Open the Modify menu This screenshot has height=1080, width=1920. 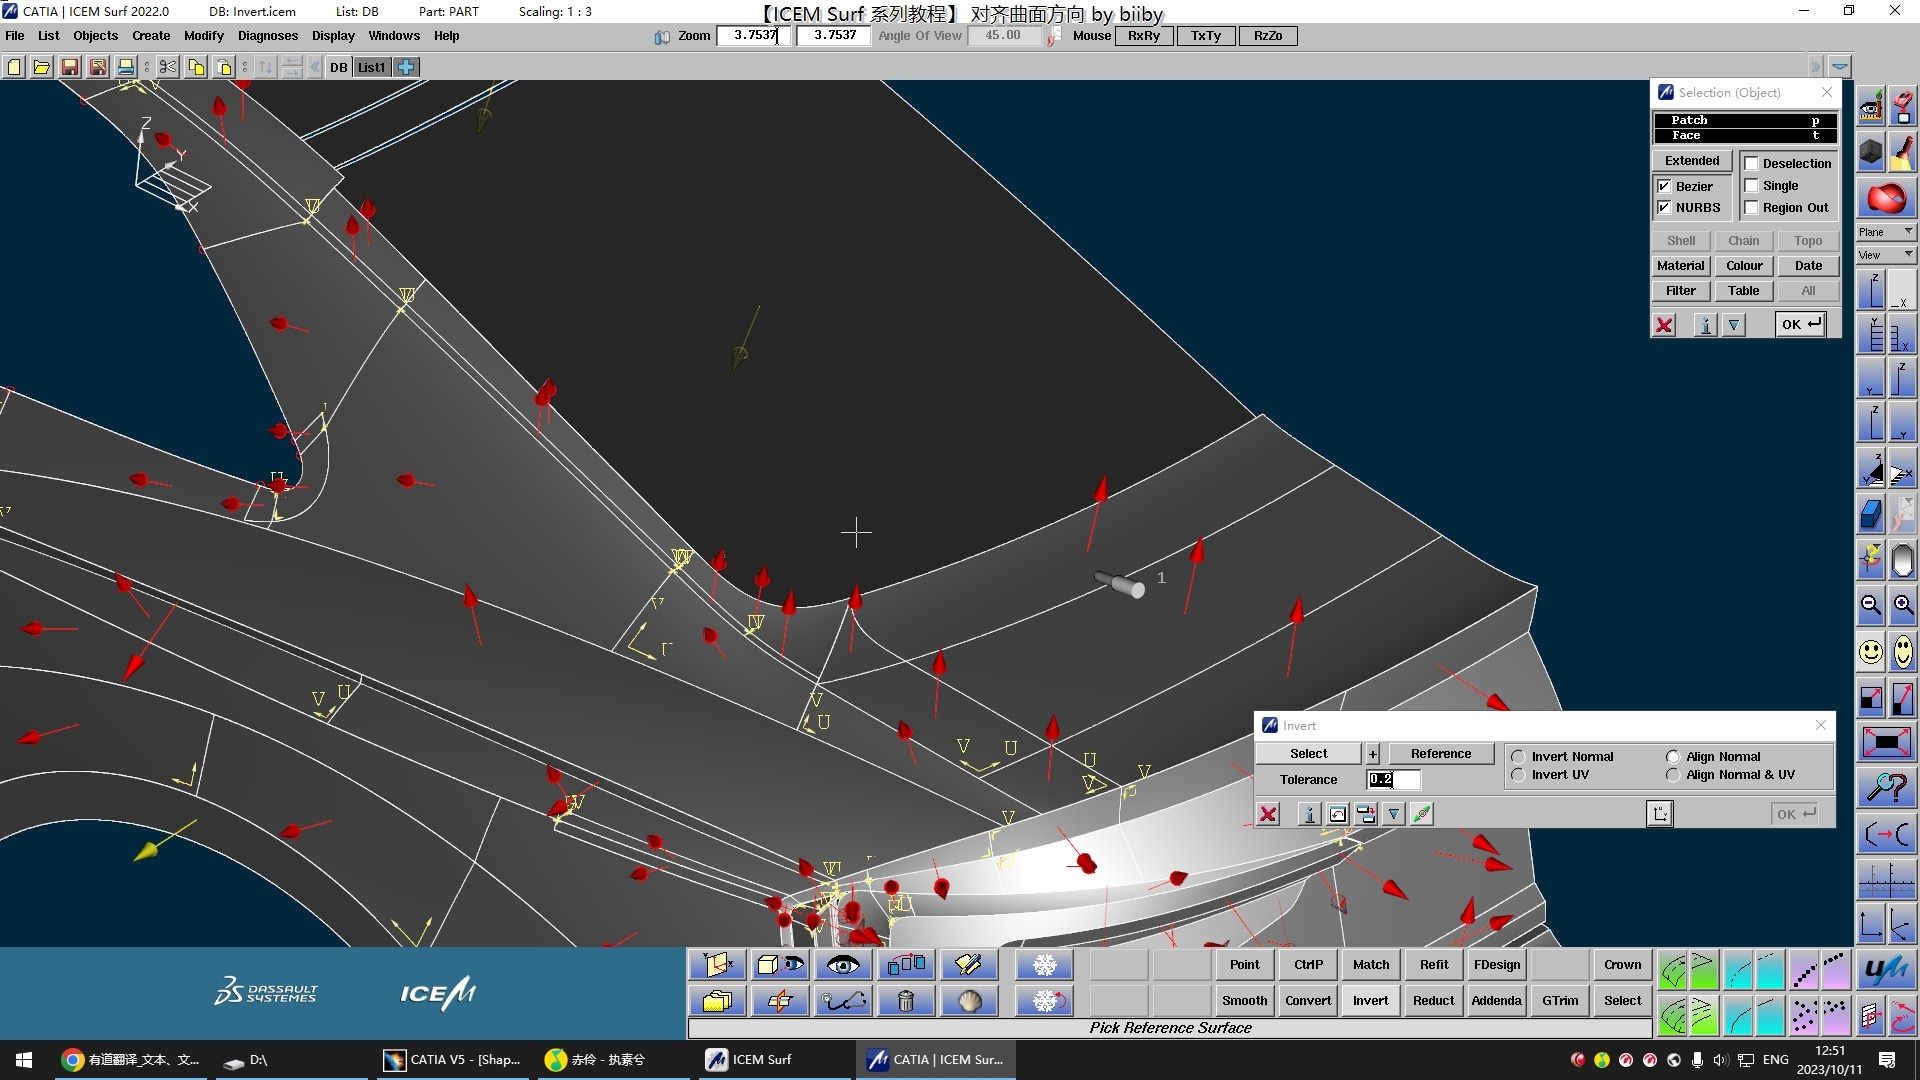[x=204, y=36]
